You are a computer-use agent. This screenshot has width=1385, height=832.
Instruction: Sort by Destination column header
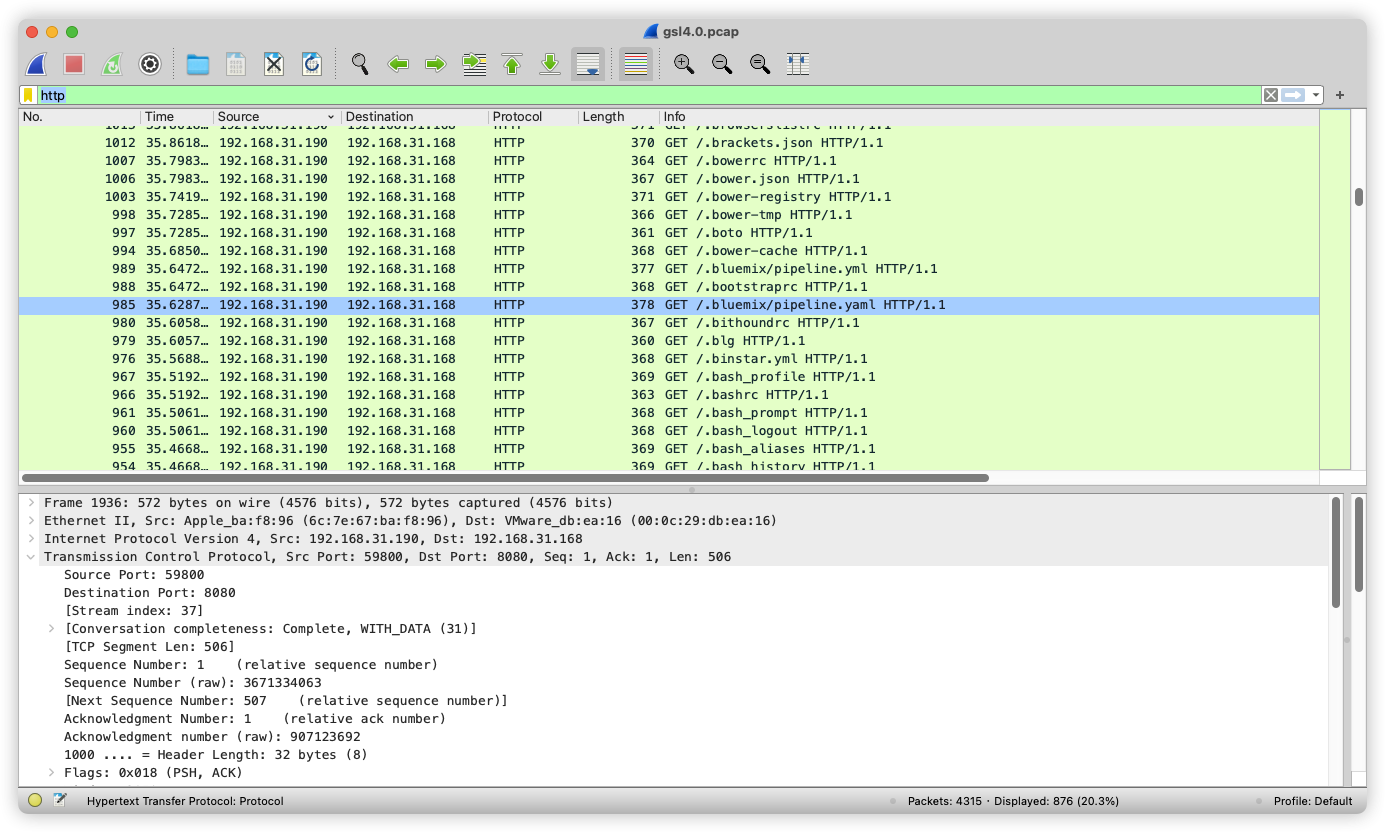(x=415, y=117)
